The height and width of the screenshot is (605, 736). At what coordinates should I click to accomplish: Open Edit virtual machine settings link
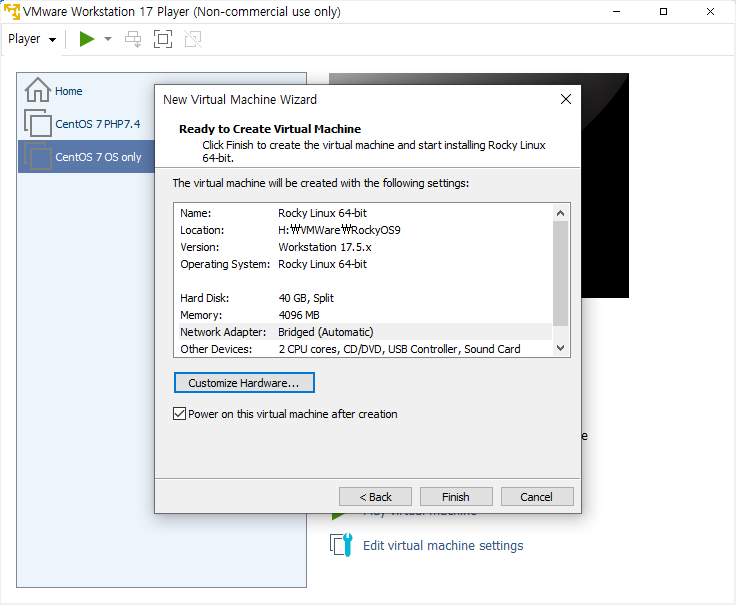pos(443,545)
